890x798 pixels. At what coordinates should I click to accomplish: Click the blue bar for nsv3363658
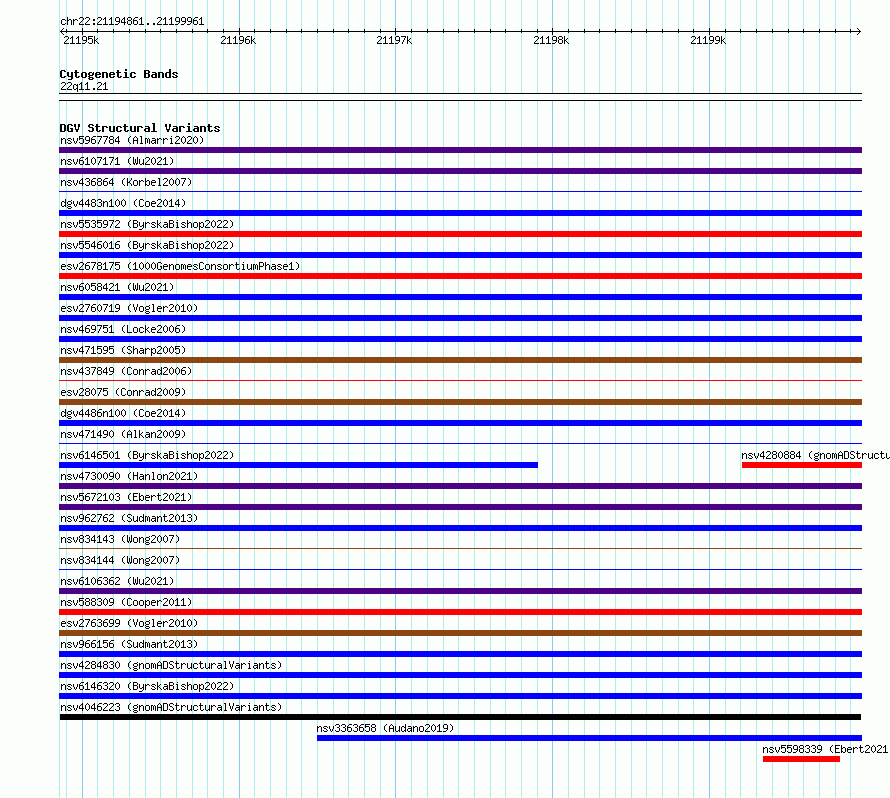pos(589,738)
